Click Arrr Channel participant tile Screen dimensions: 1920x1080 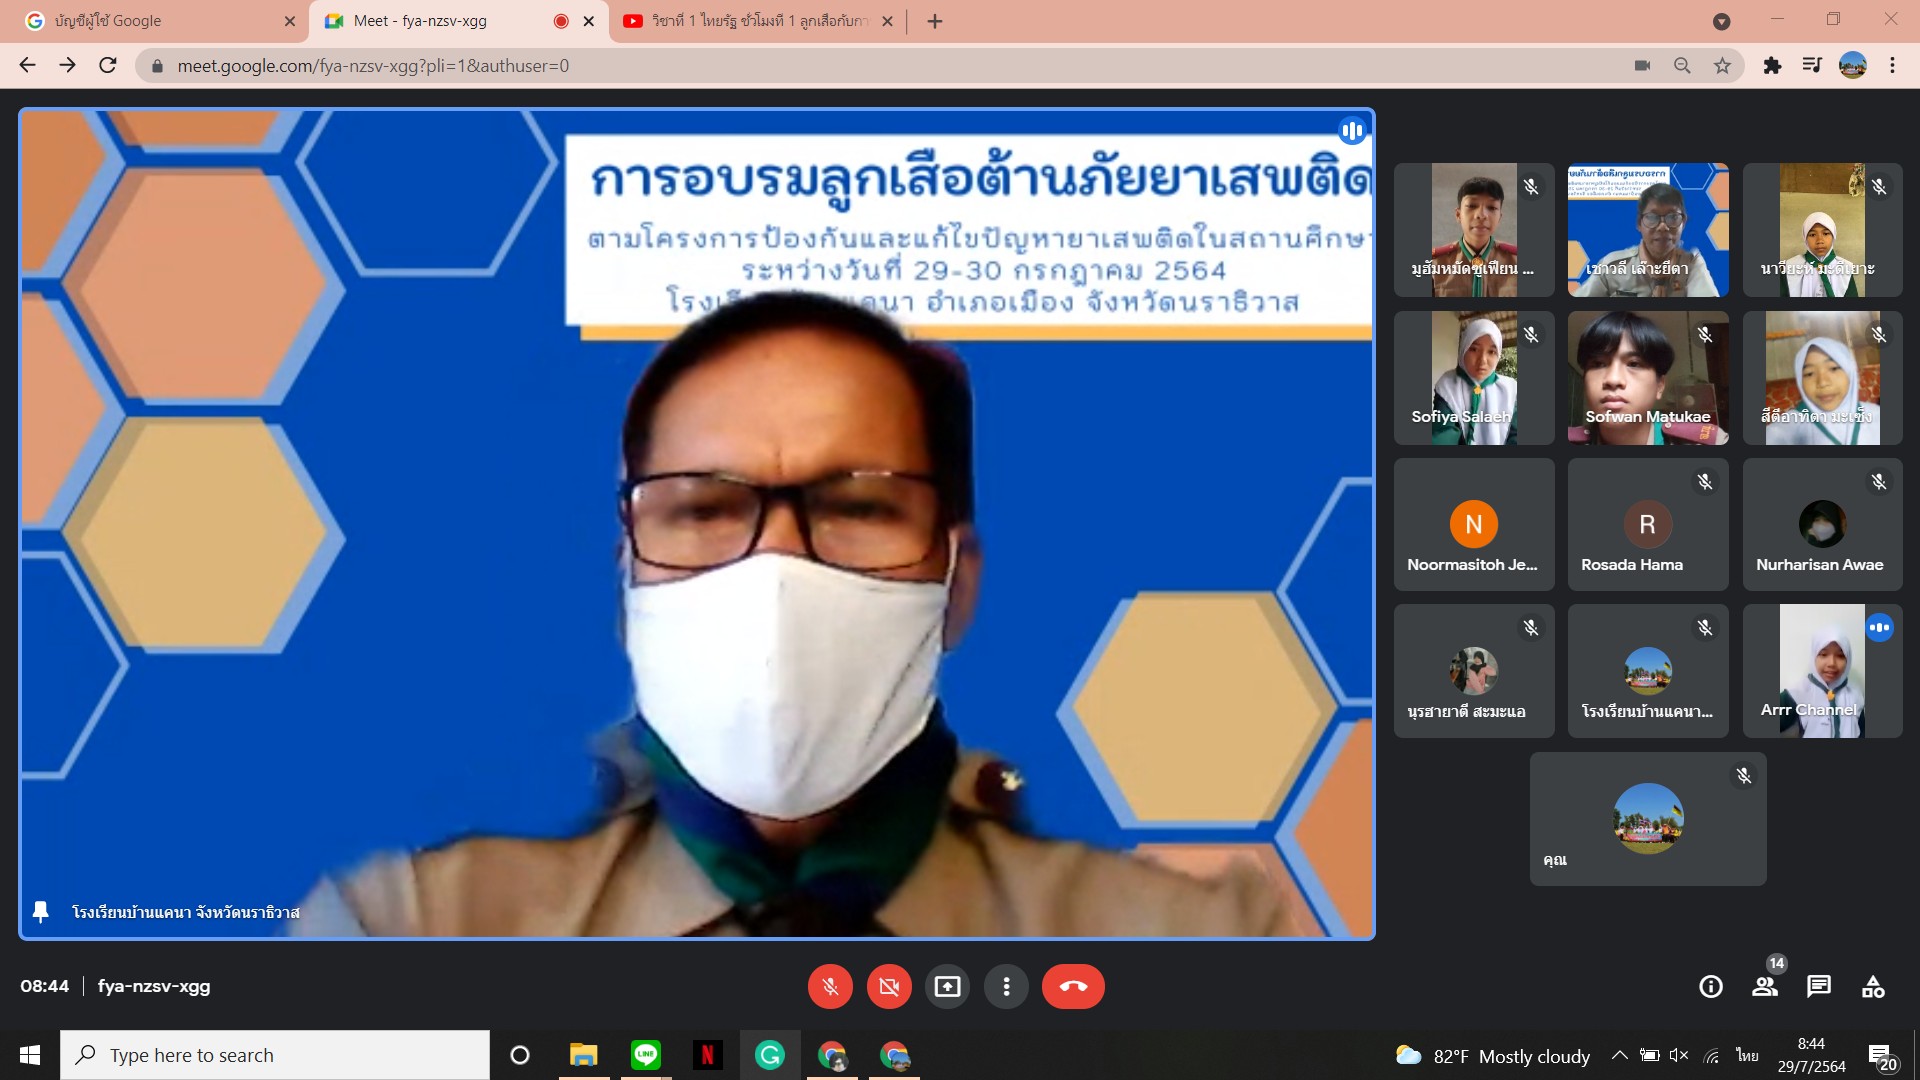1821,671
